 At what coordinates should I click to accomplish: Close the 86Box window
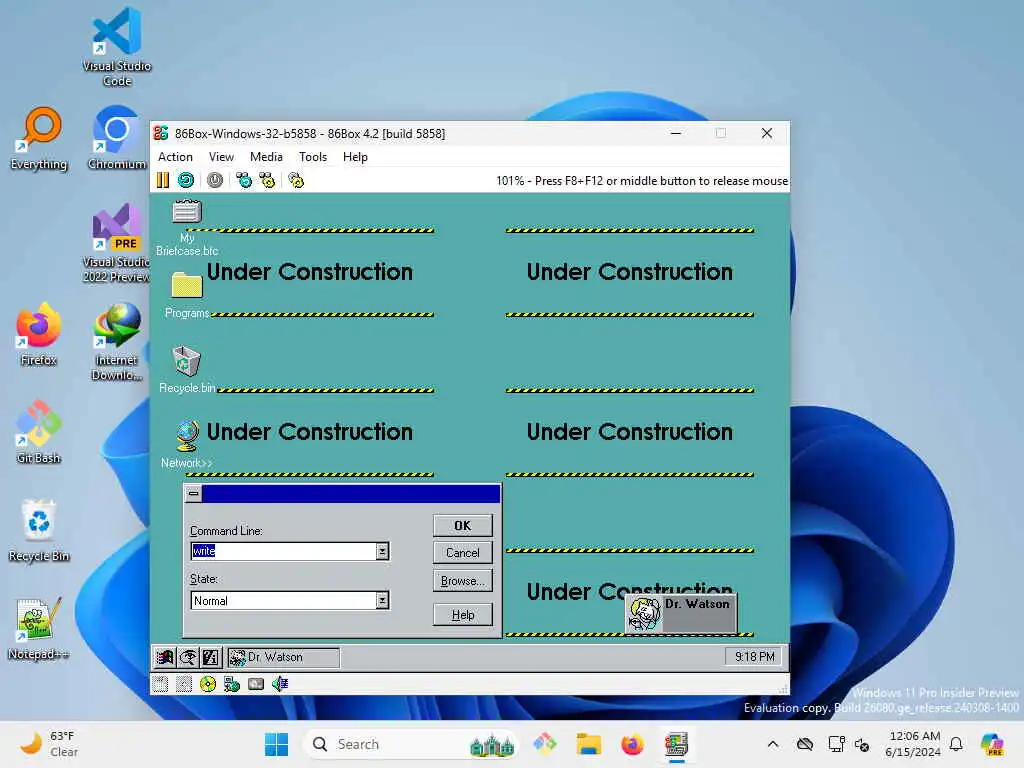point(767,133)
